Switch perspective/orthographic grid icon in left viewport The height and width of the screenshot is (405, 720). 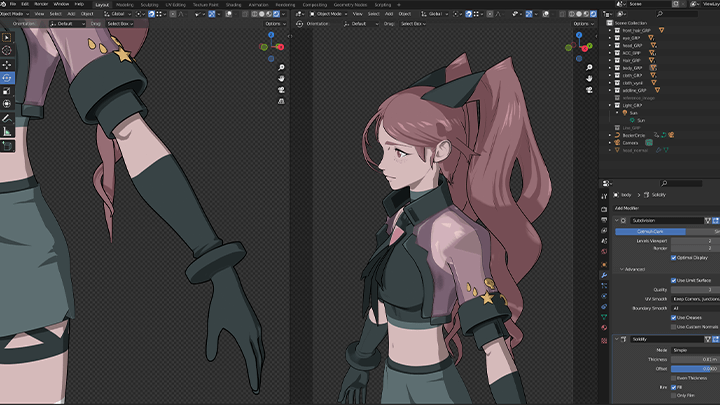(x=281, y=101)
